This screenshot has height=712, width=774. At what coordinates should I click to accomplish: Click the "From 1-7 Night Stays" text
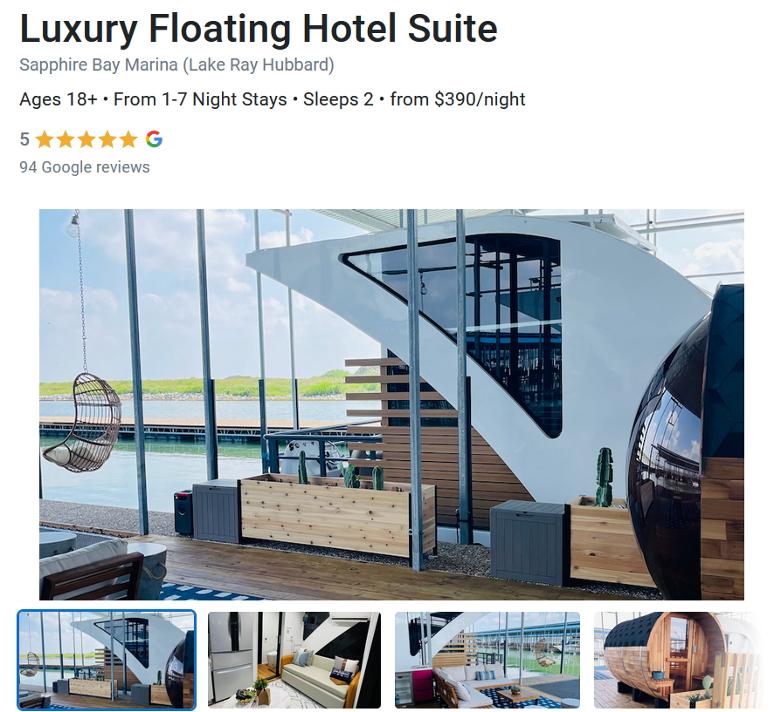(x=200, y=99)
